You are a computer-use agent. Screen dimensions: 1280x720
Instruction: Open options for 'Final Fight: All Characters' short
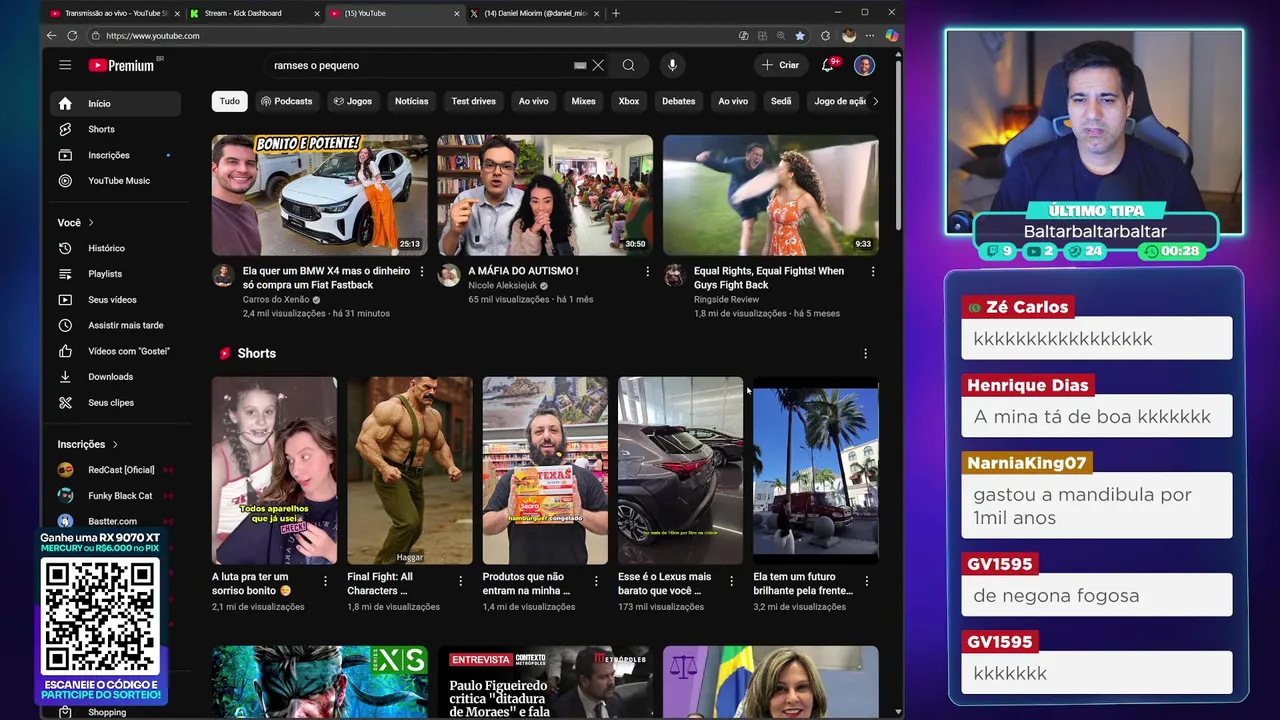460,581
